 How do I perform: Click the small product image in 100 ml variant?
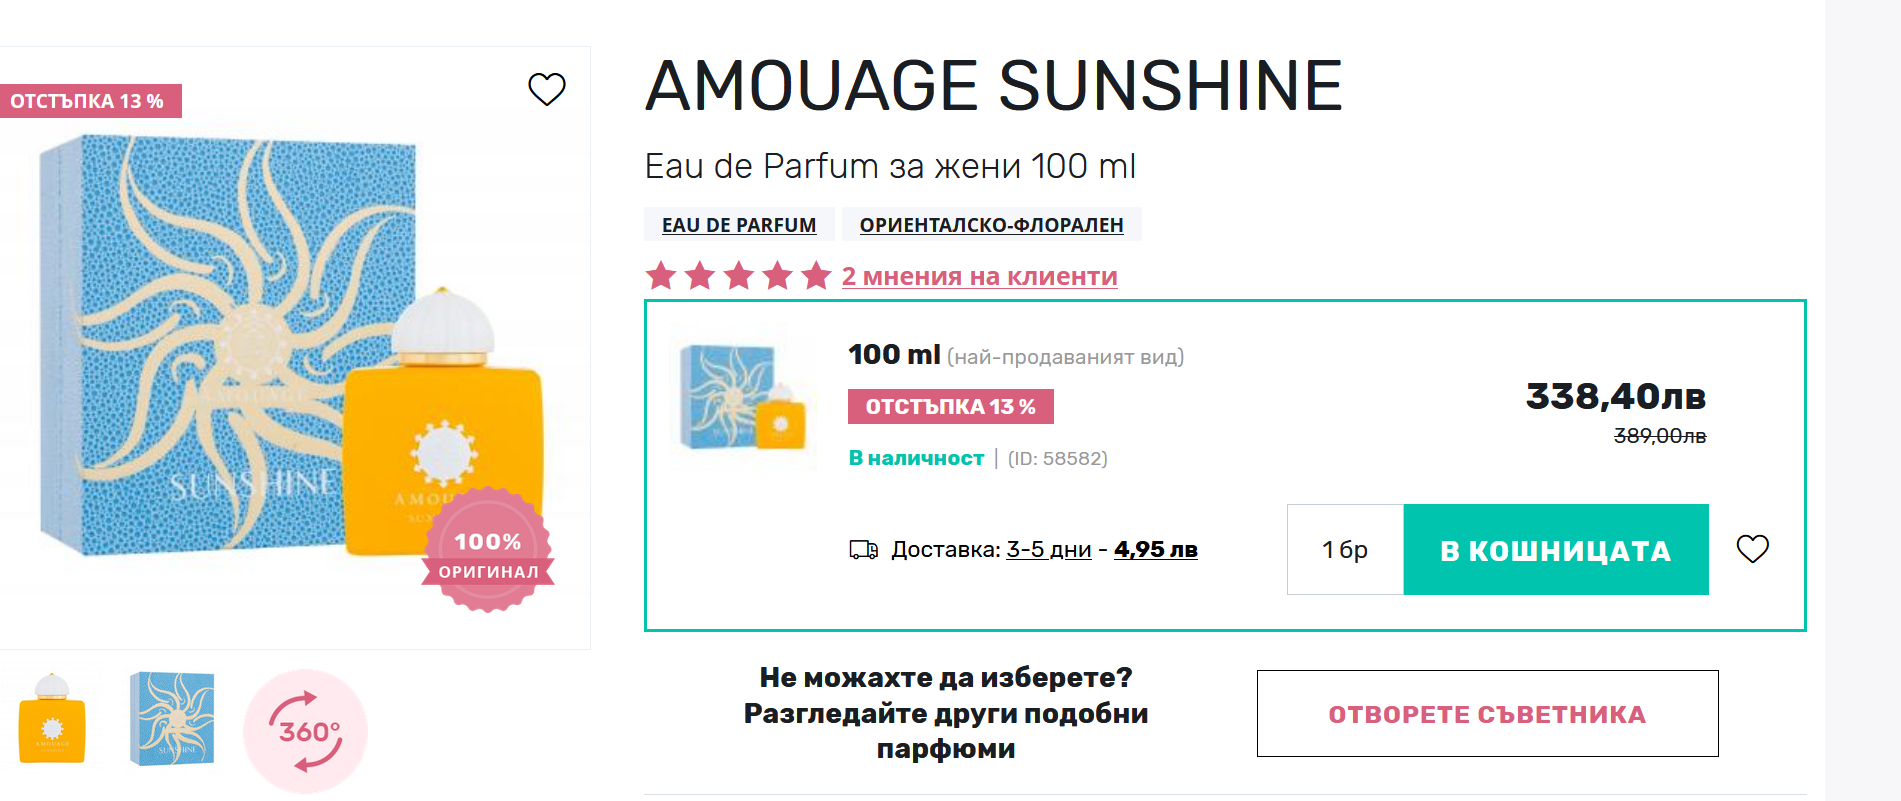[743, 399]
